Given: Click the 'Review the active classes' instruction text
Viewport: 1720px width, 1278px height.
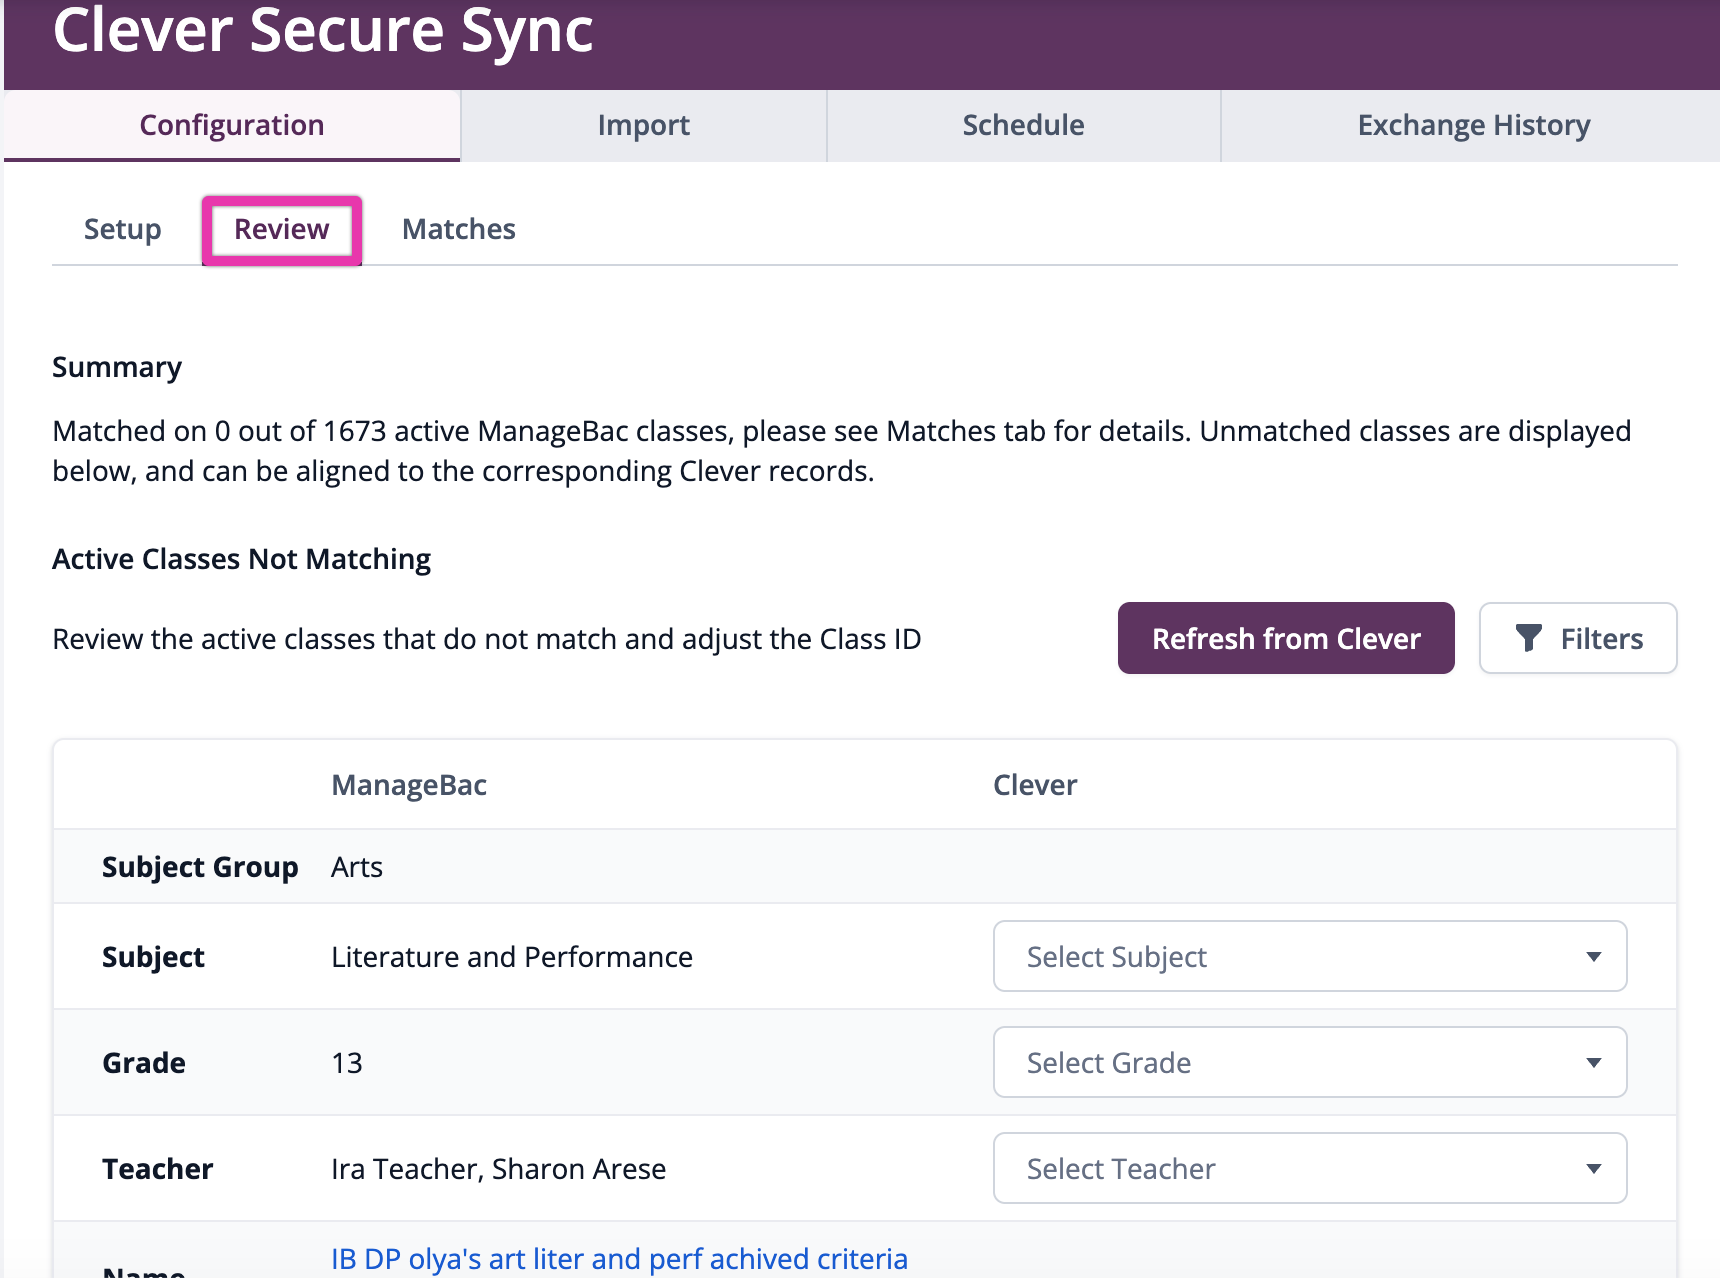Looking at the screenshot, I should click(x=487, y=639).
